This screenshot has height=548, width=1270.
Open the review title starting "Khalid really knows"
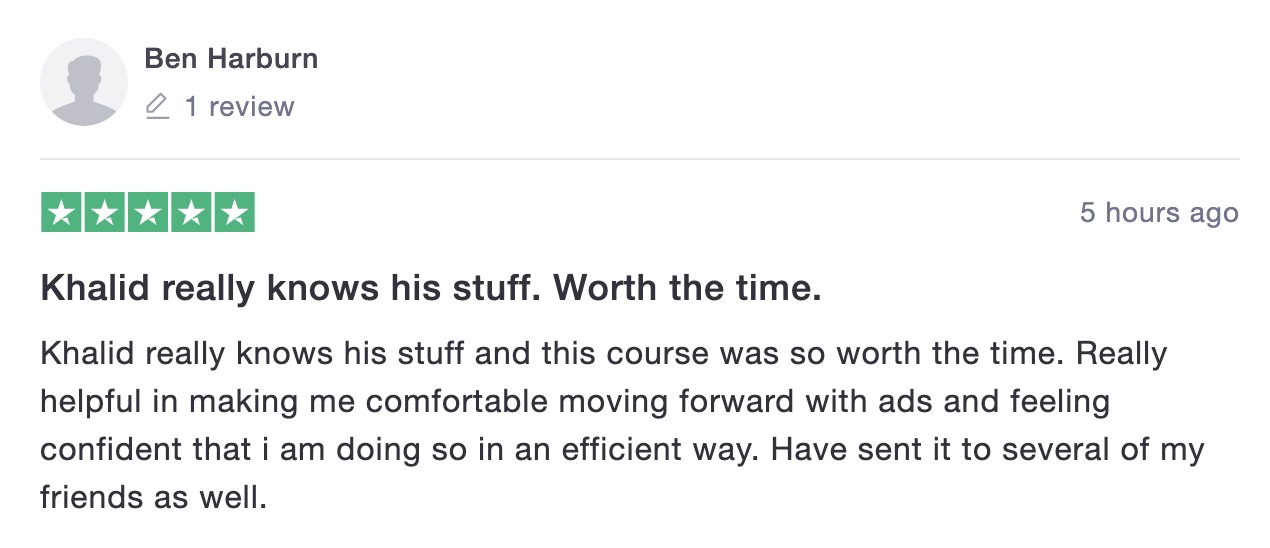tap(431, 289)
